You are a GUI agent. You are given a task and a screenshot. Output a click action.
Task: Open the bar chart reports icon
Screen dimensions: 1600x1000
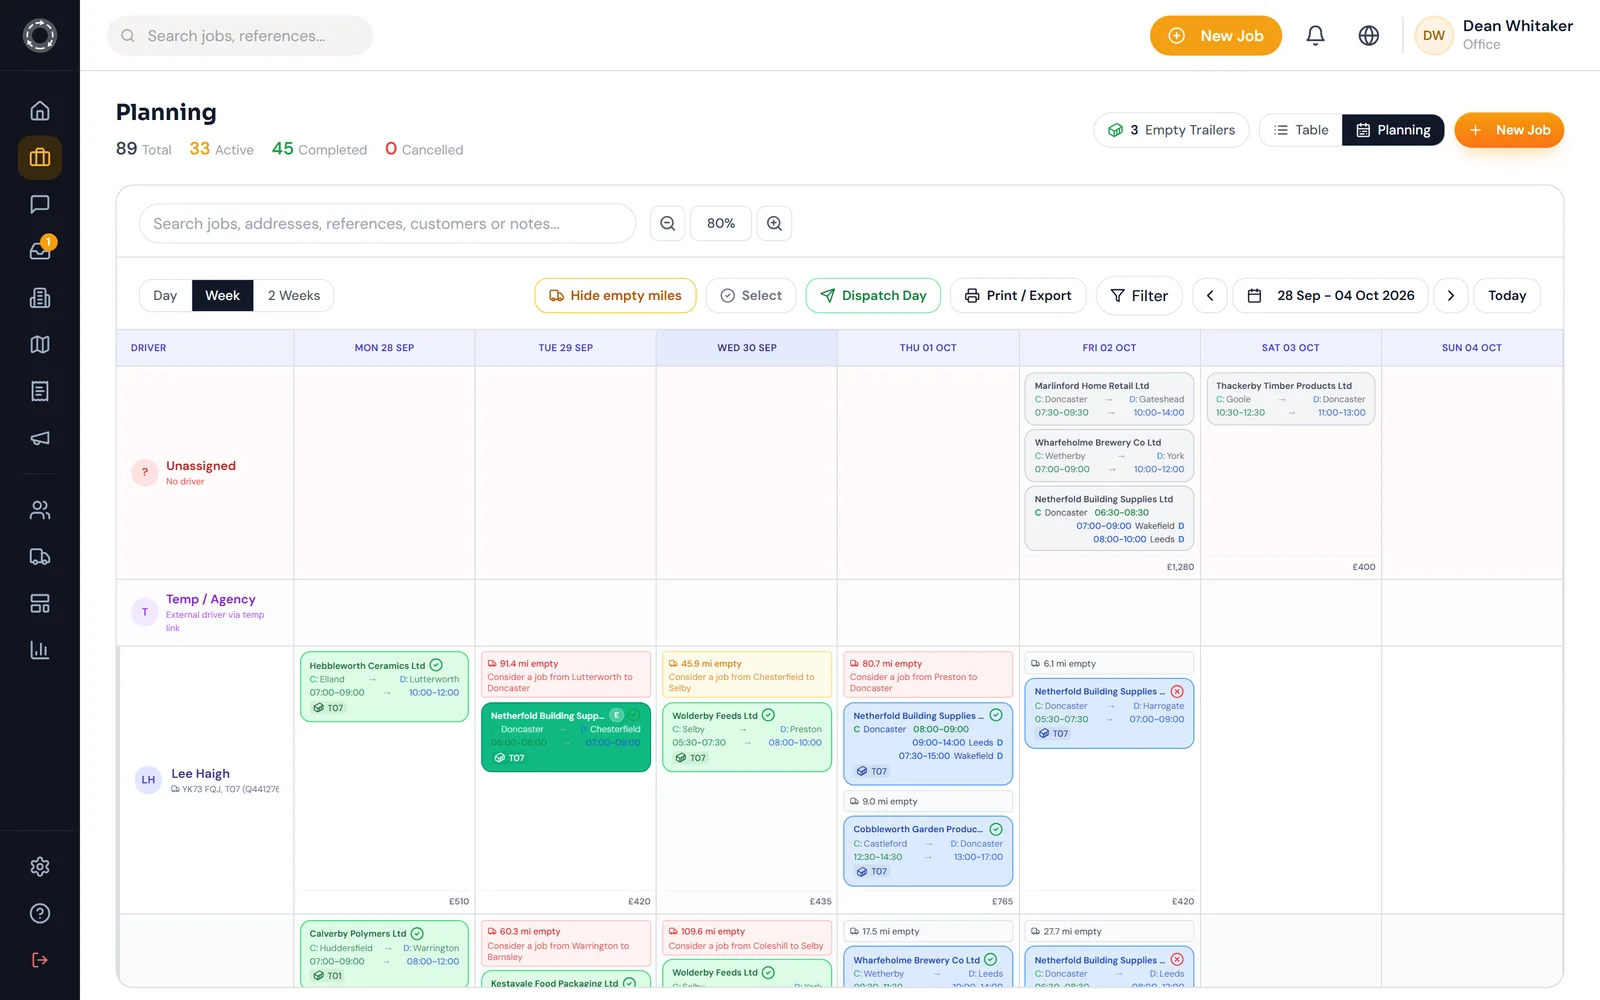pyautogui.click(x=40, y=650)
